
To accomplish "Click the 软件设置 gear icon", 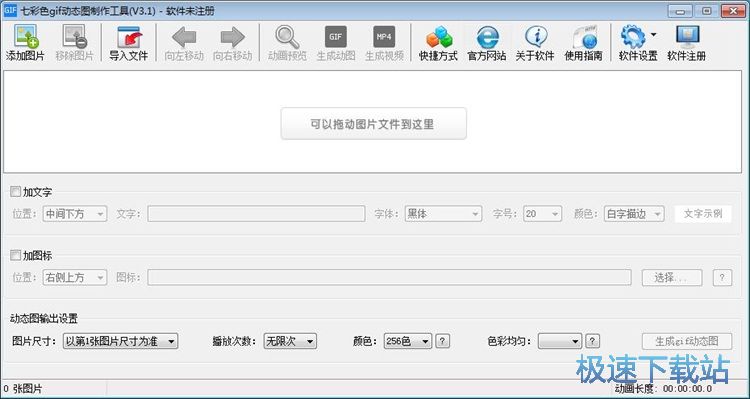I will pyautogui.click(x=633, y=37).
